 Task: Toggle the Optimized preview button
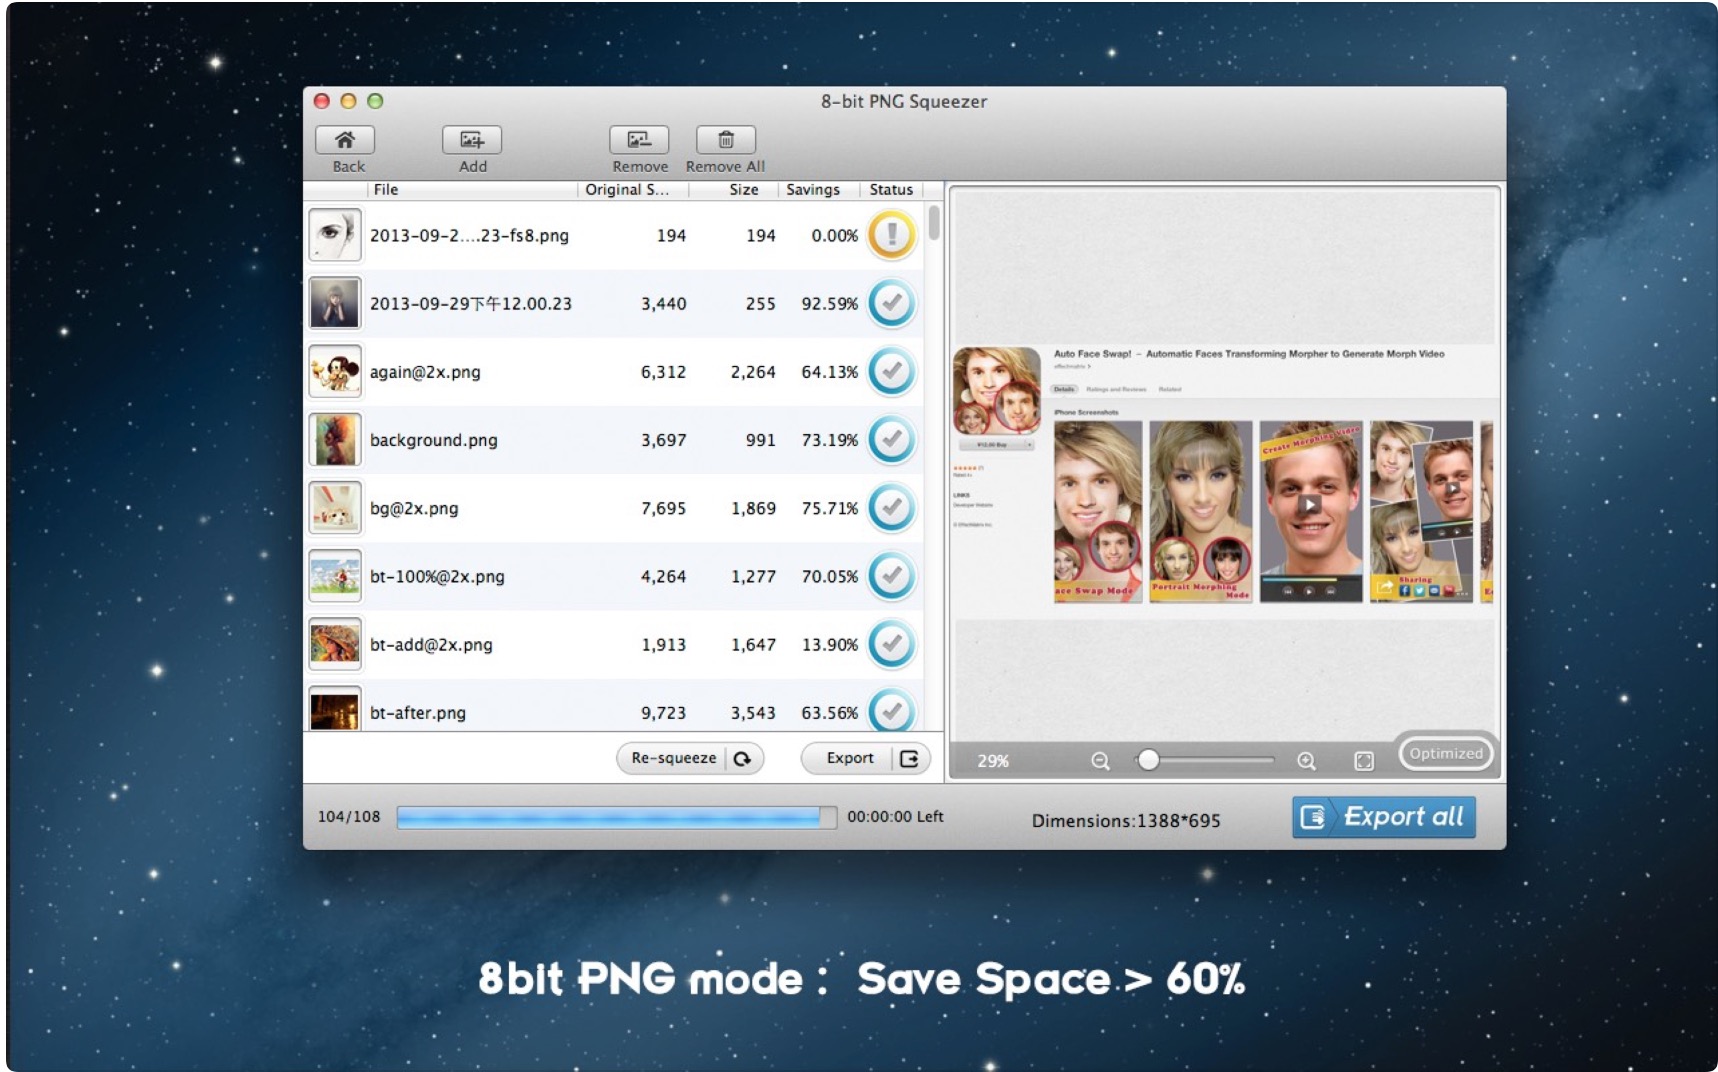1446,753
